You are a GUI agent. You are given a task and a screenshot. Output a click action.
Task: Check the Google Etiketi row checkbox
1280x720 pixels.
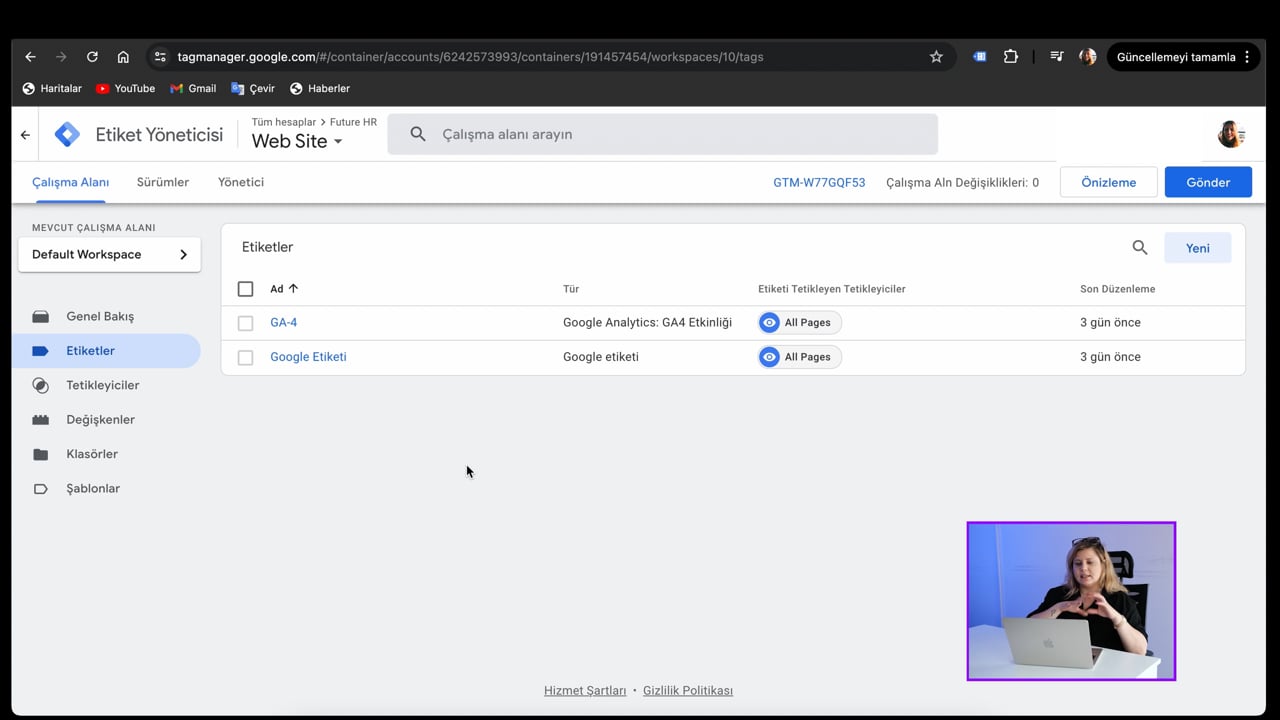[245, 357]
